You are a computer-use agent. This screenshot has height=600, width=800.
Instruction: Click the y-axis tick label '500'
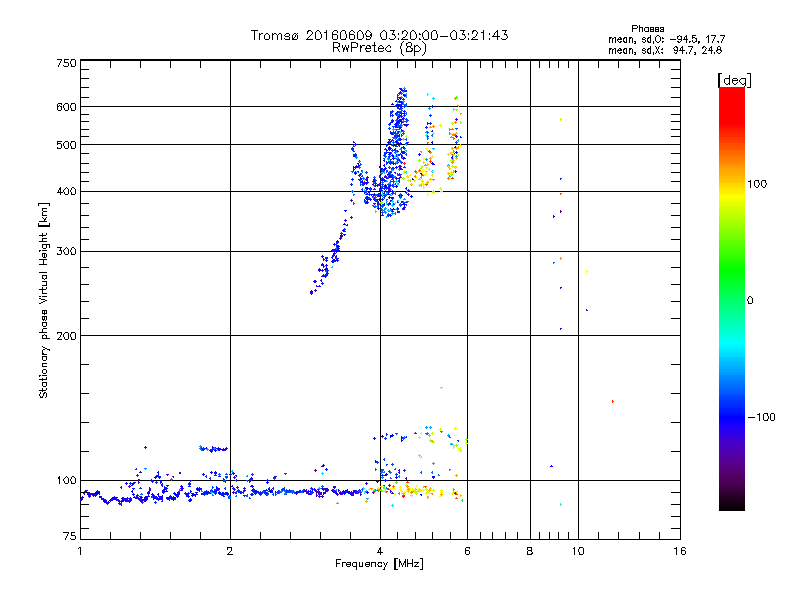click(x=66, y=145)
